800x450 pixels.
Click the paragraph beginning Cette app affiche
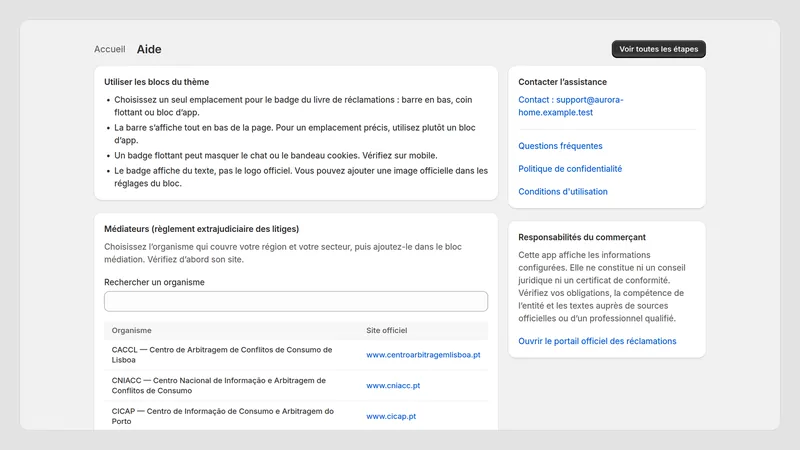click(x=602, y=287)
